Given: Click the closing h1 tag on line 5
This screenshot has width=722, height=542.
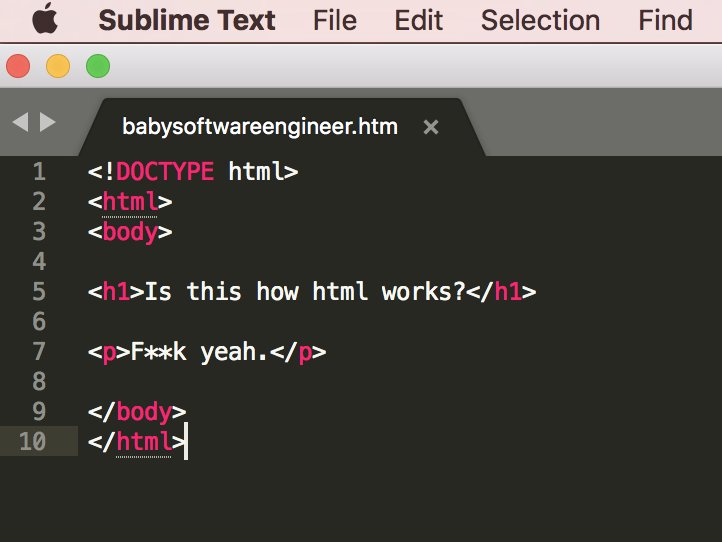Looking at the screenshot, I should (x=501, y=291).
